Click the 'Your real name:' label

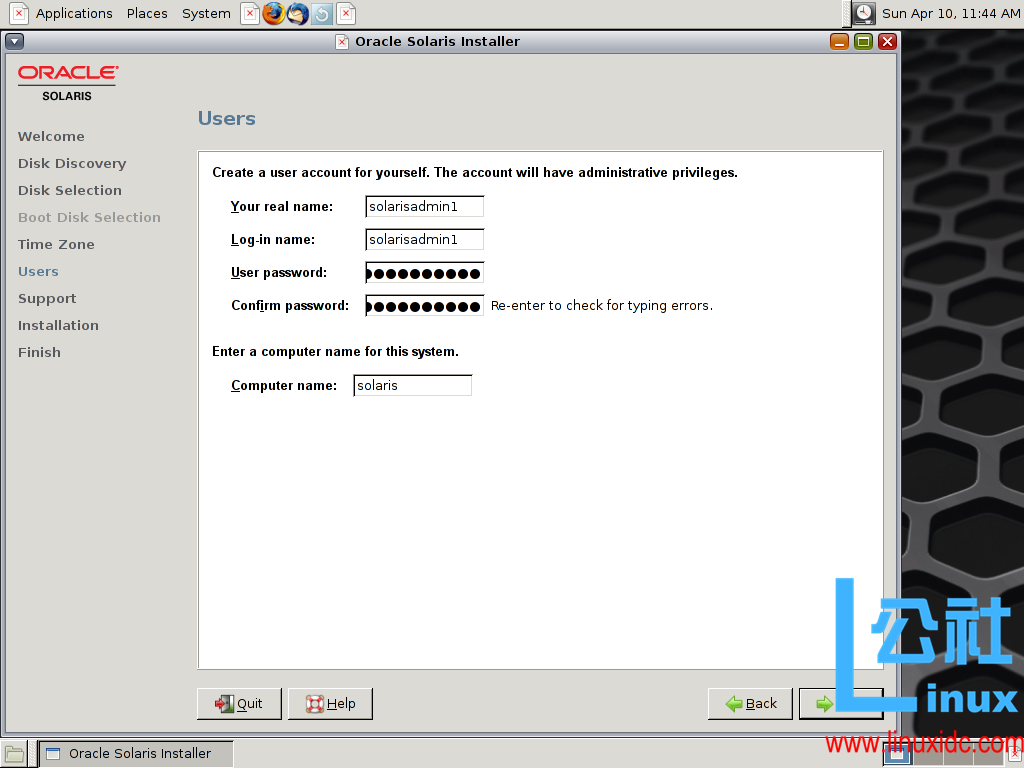[x=281, y=206]
